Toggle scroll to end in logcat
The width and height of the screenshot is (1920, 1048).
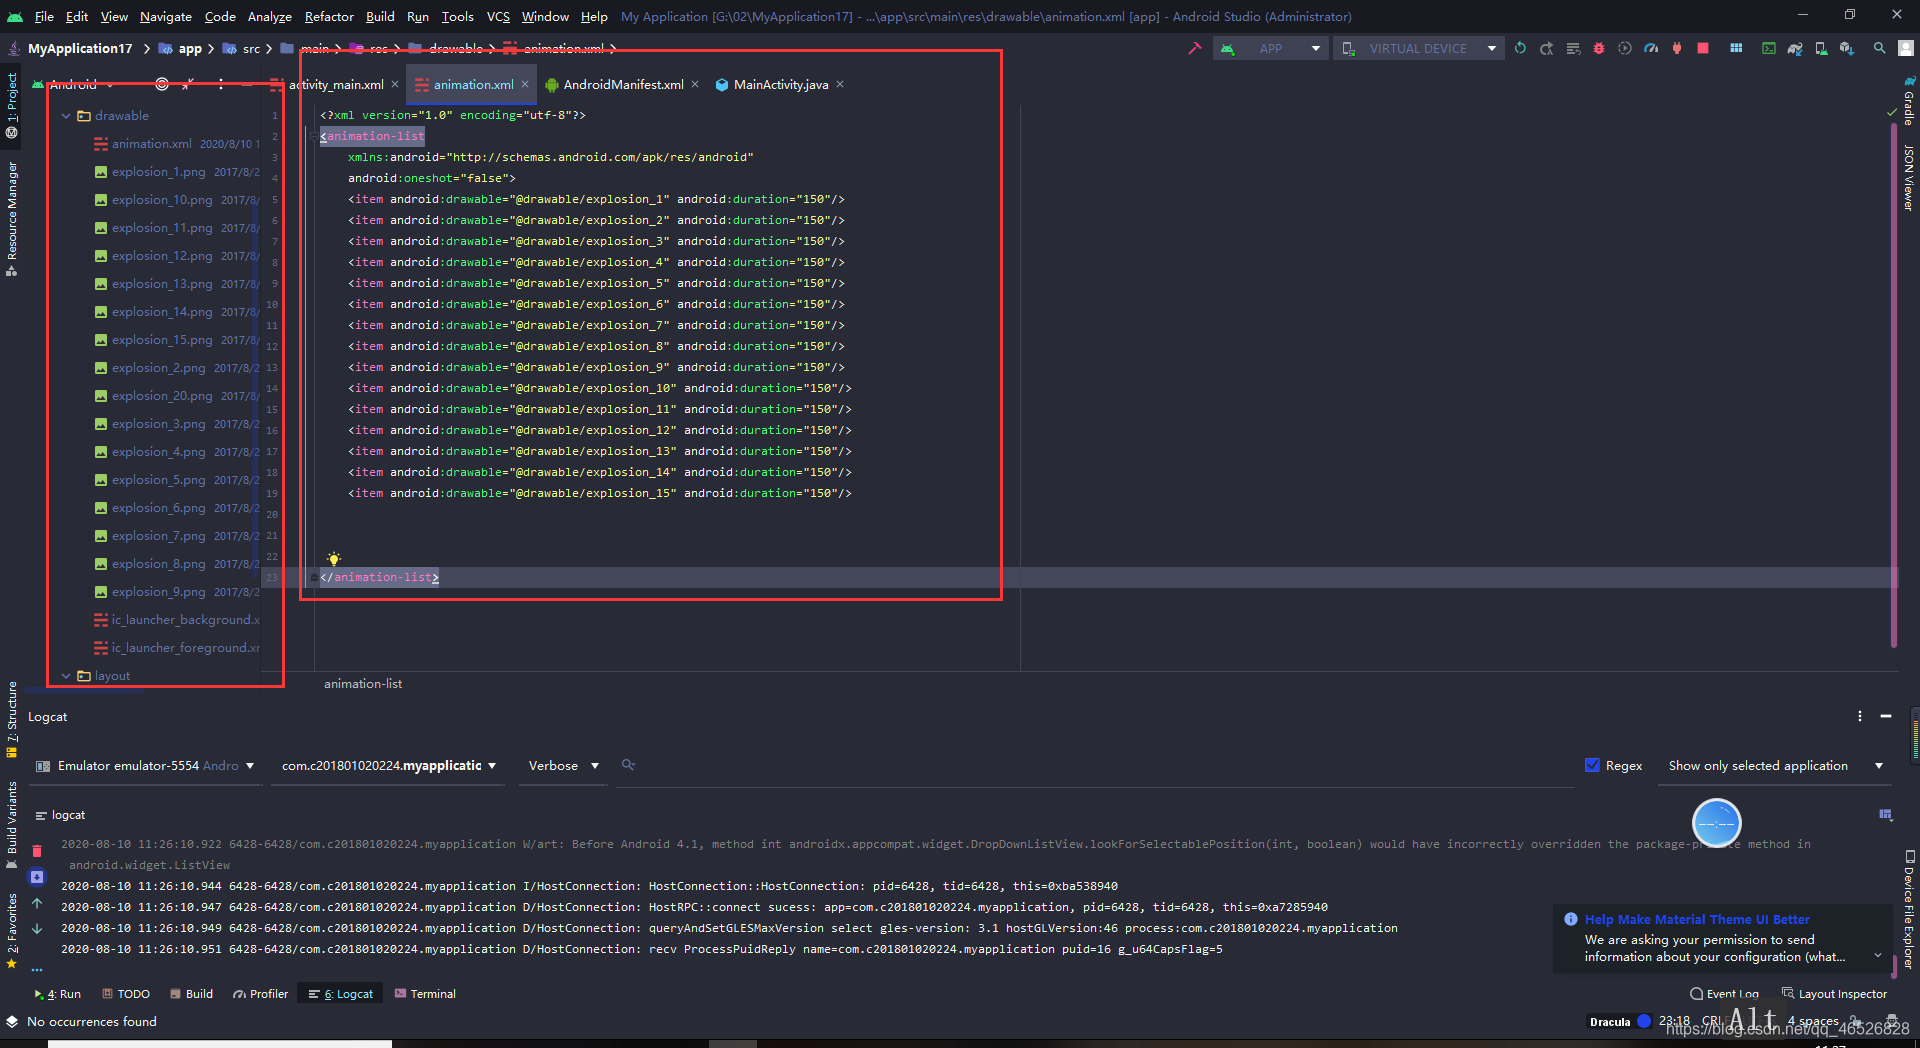pos(37,877)
